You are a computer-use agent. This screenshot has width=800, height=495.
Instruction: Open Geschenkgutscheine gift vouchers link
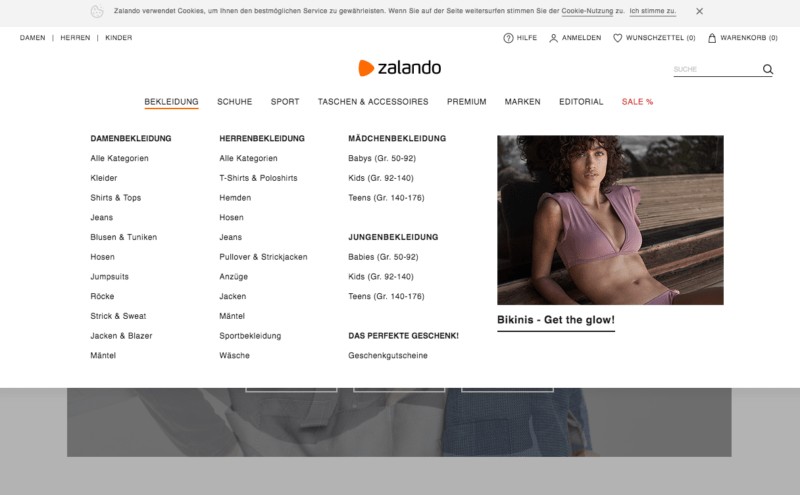(388, 356)
